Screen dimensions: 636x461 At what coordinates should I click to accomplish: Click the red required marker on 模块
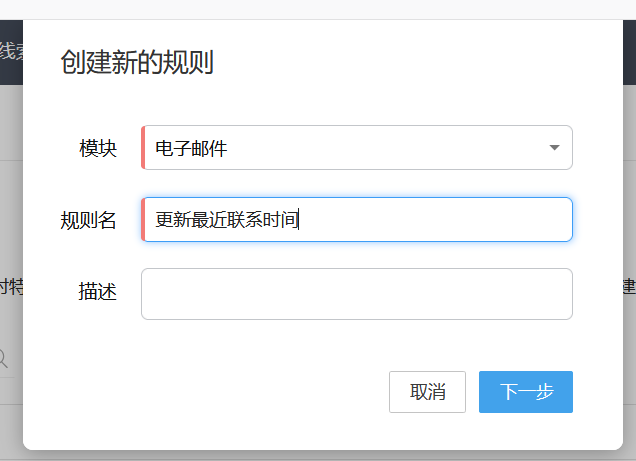[144, 148]
